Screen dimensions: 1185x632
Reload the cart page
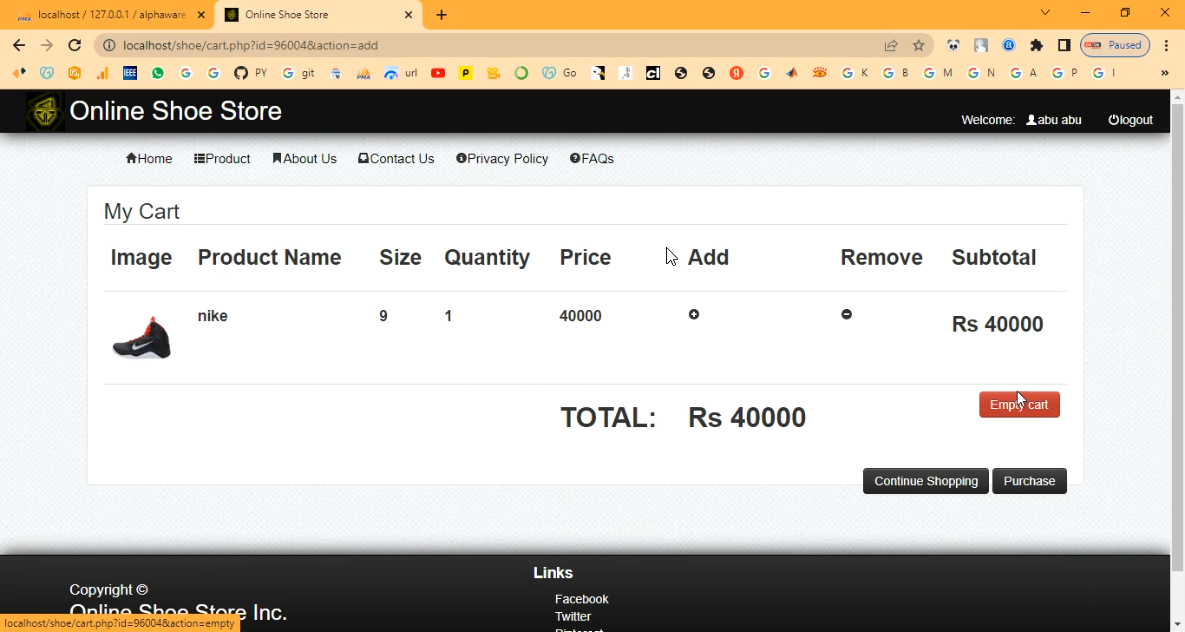pos(74,45)
